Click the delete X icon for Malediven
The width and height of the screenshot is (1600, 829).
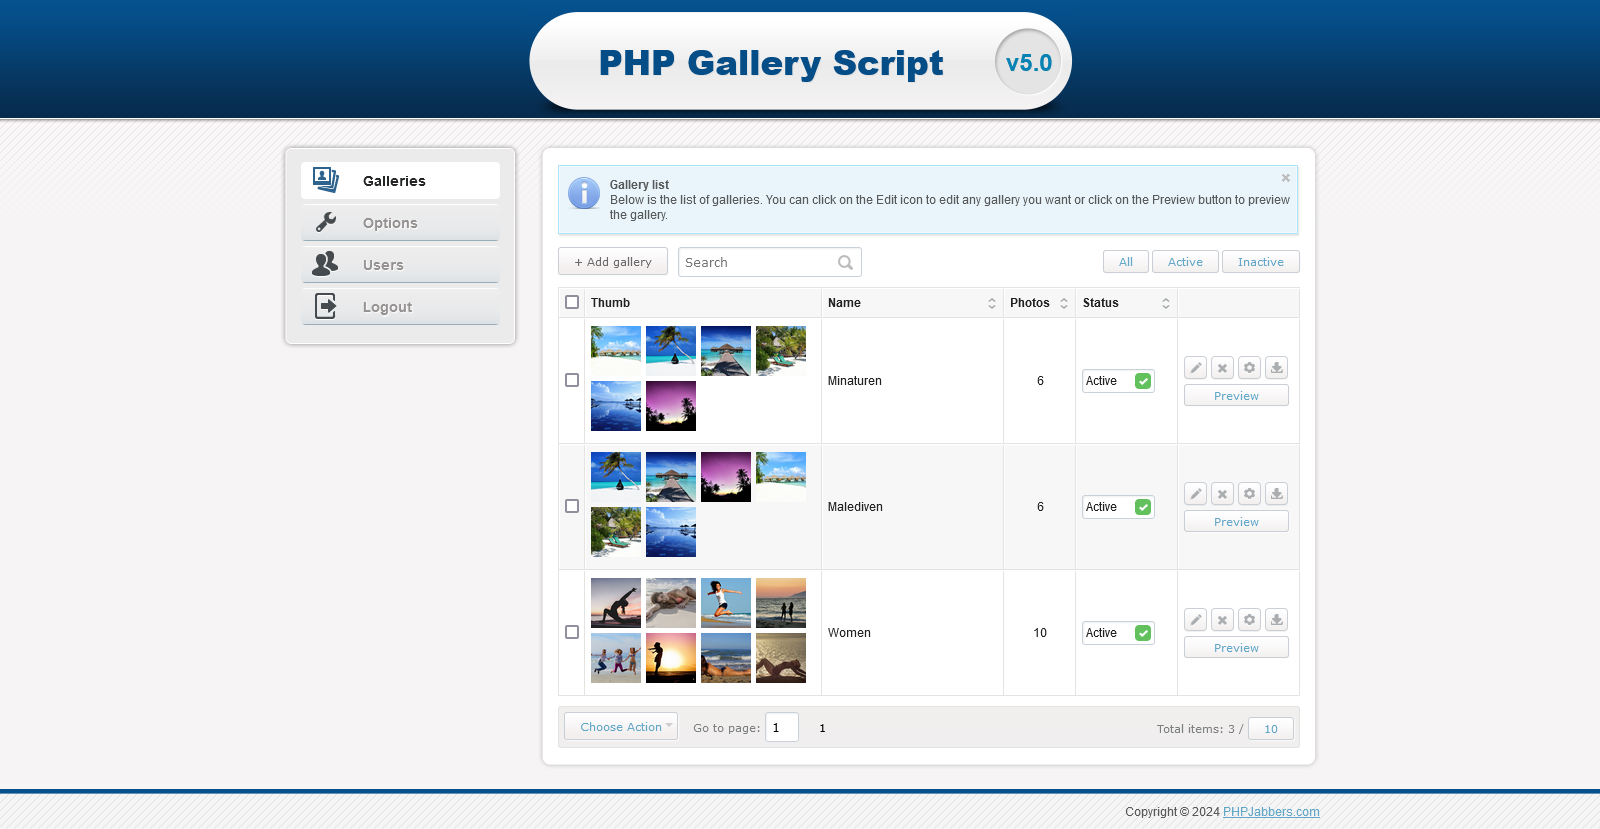[1222, 494]
